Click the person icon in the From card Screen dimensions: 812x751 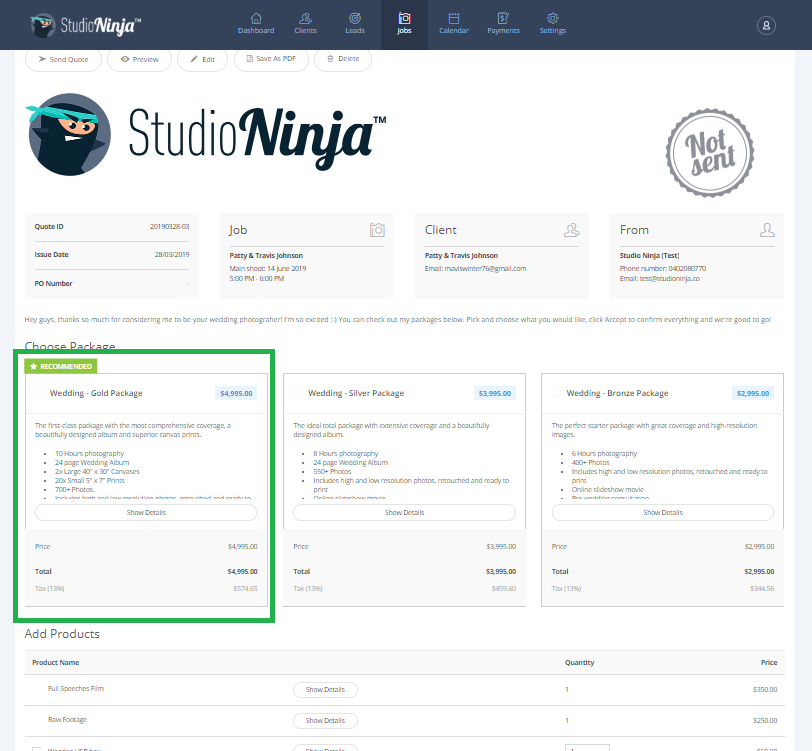coord(767,230)
